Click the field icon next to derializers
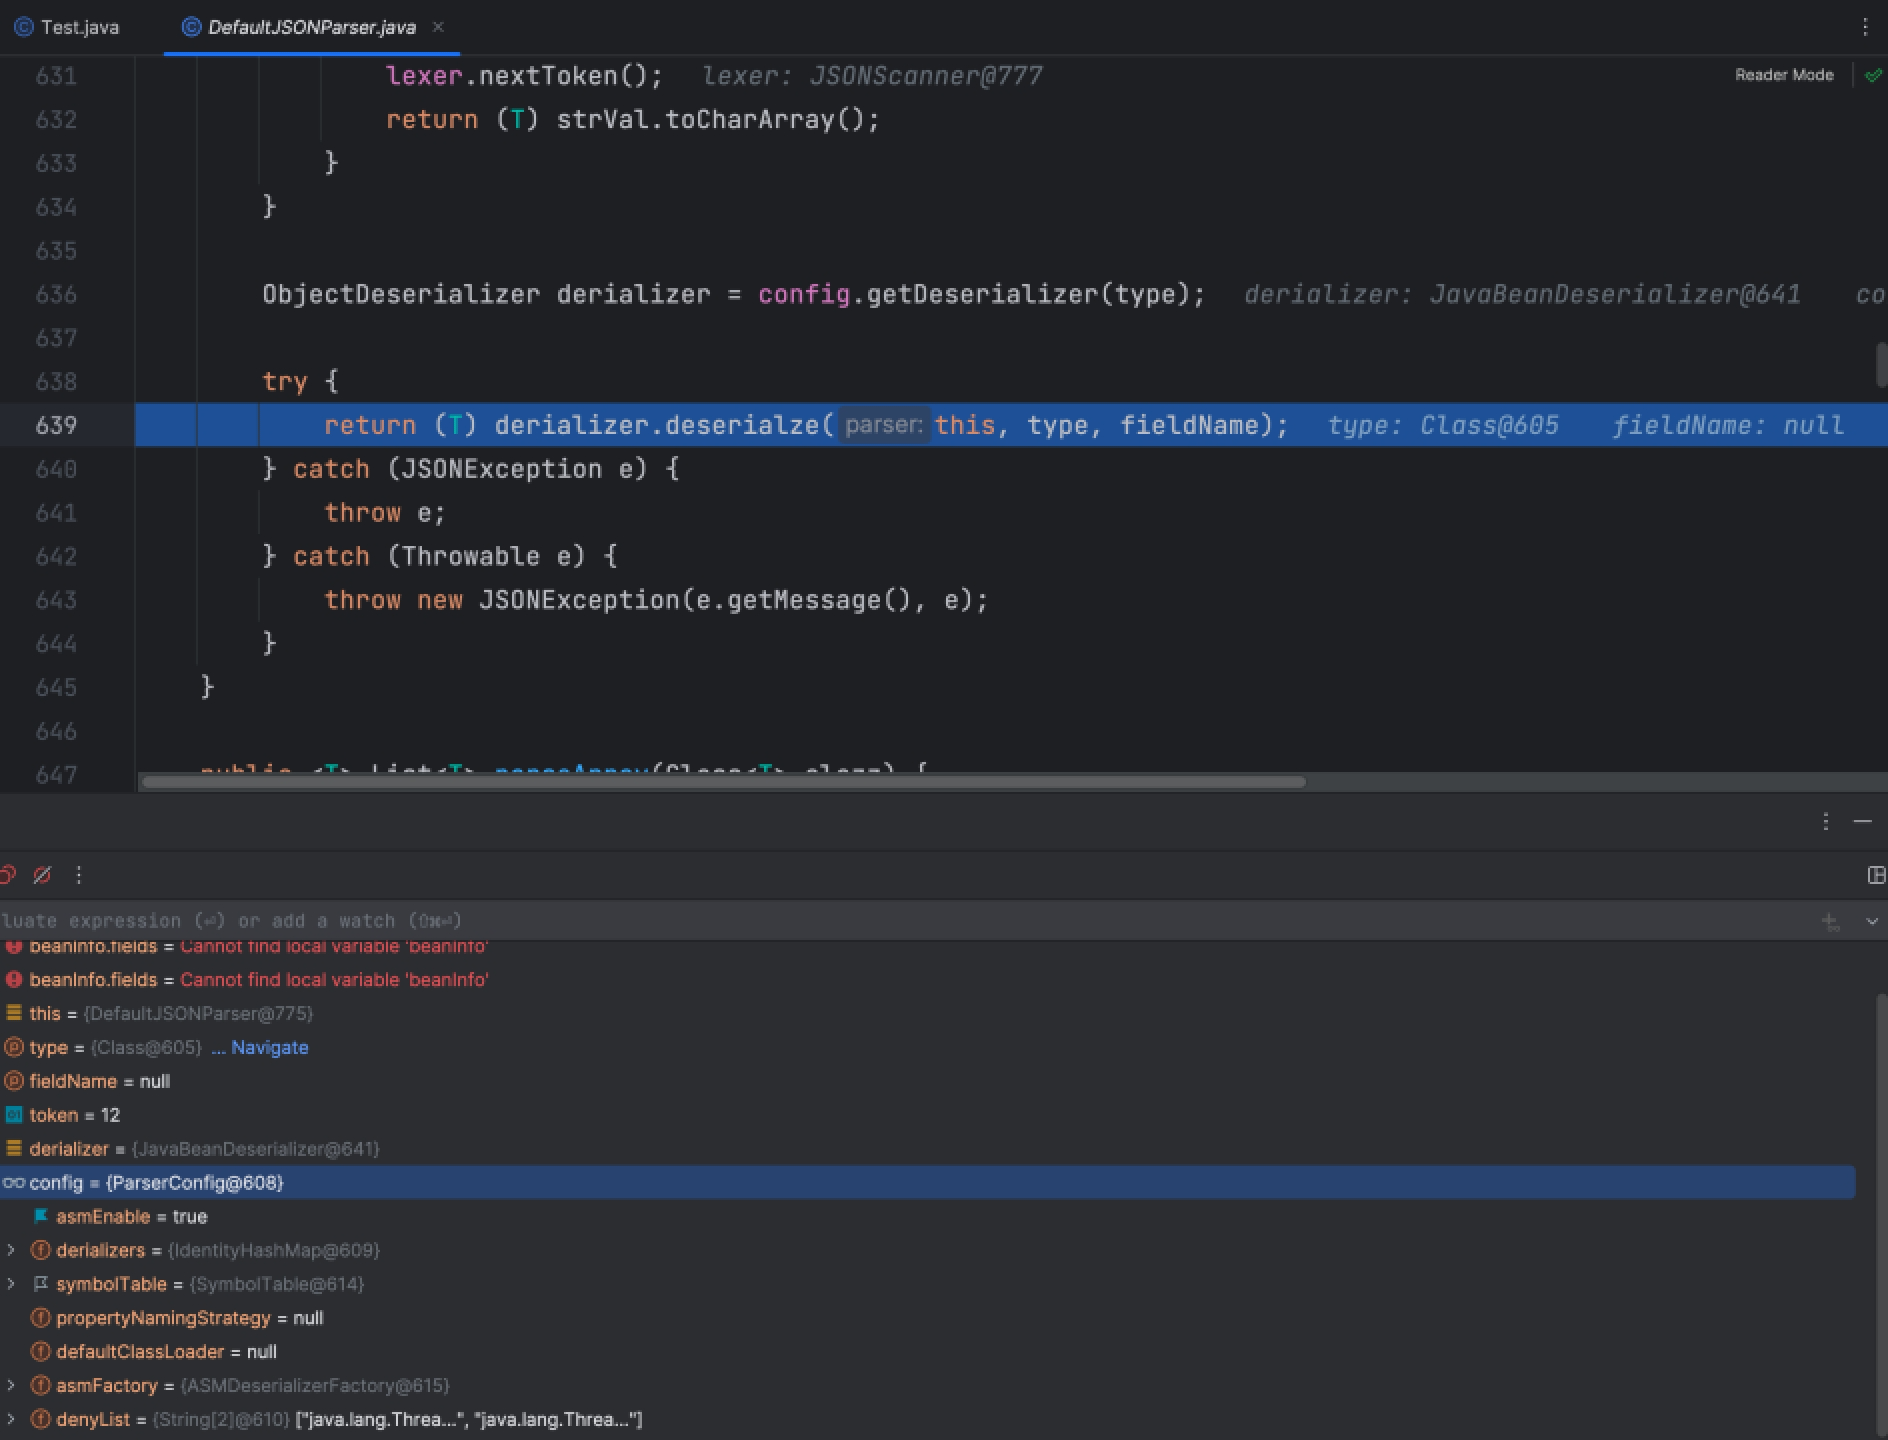Viewport: 1888px width, 1440px height. [x=41, y=1250]
